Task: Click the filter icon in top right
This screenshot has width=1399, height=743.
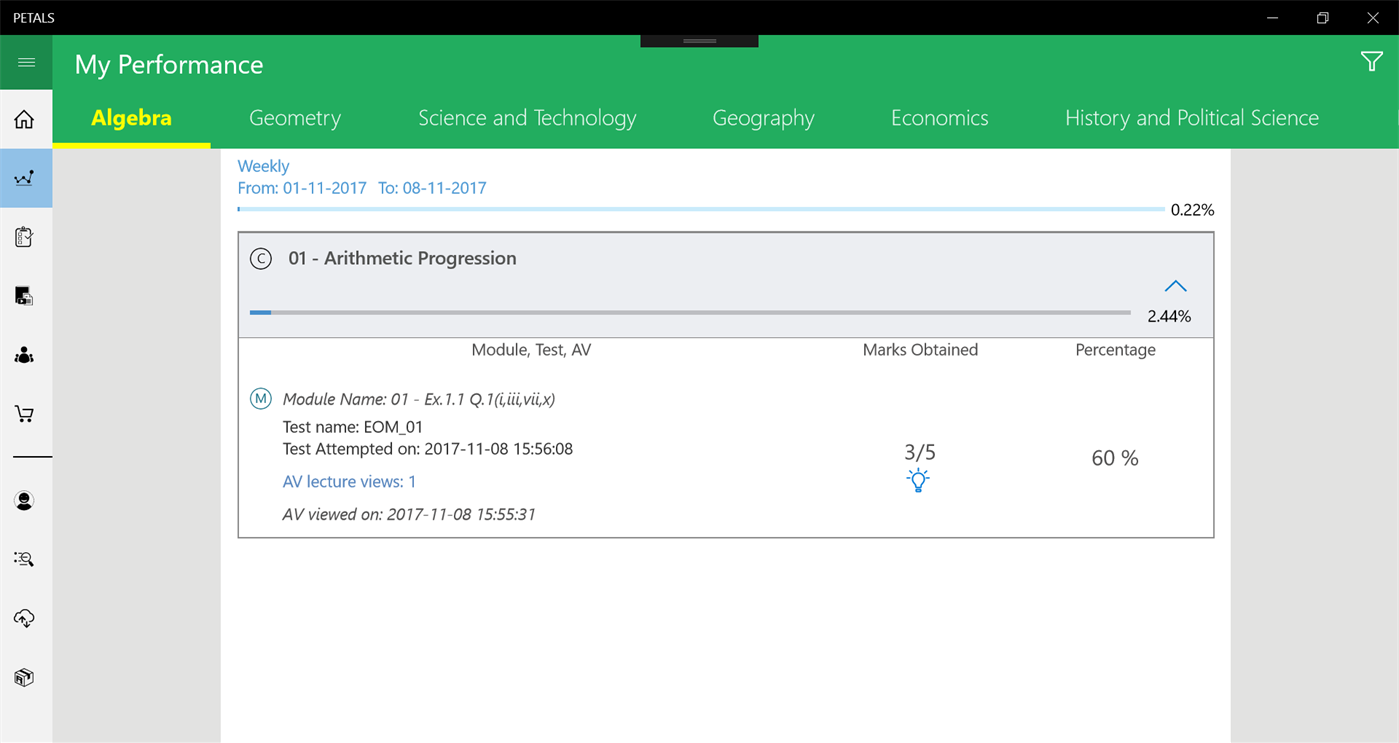Action: [x=1371, y=61]
